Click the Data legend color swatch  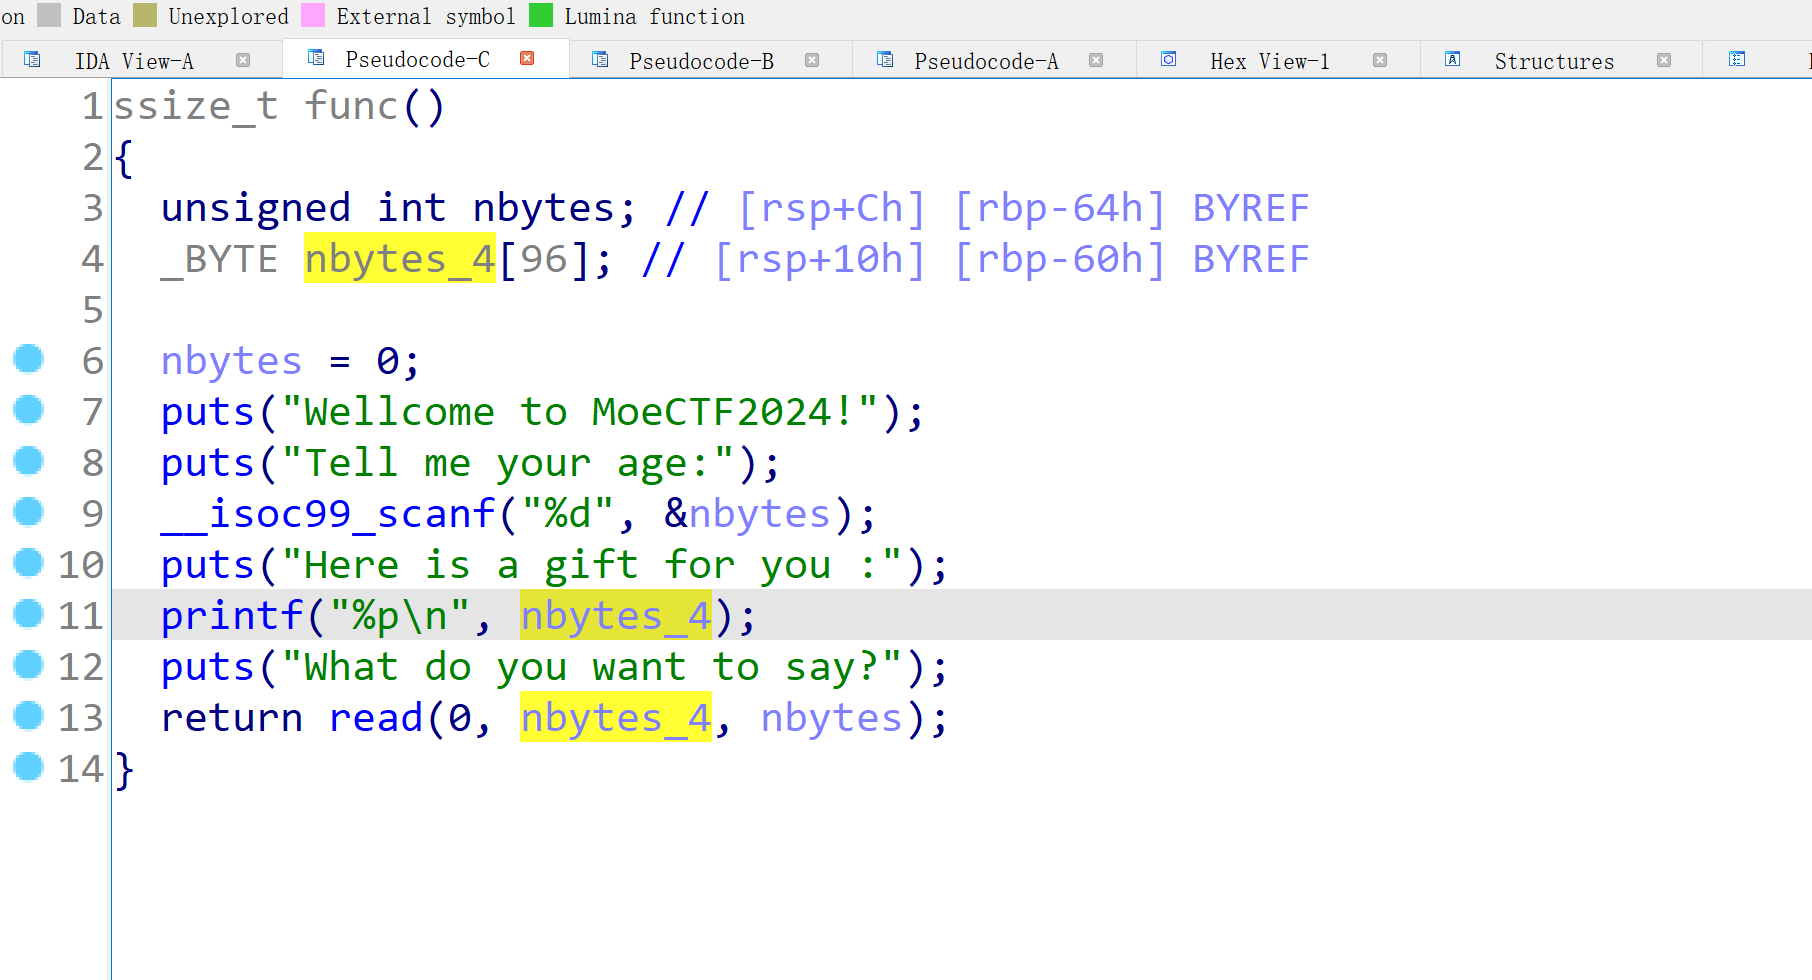tap(49, 15)
